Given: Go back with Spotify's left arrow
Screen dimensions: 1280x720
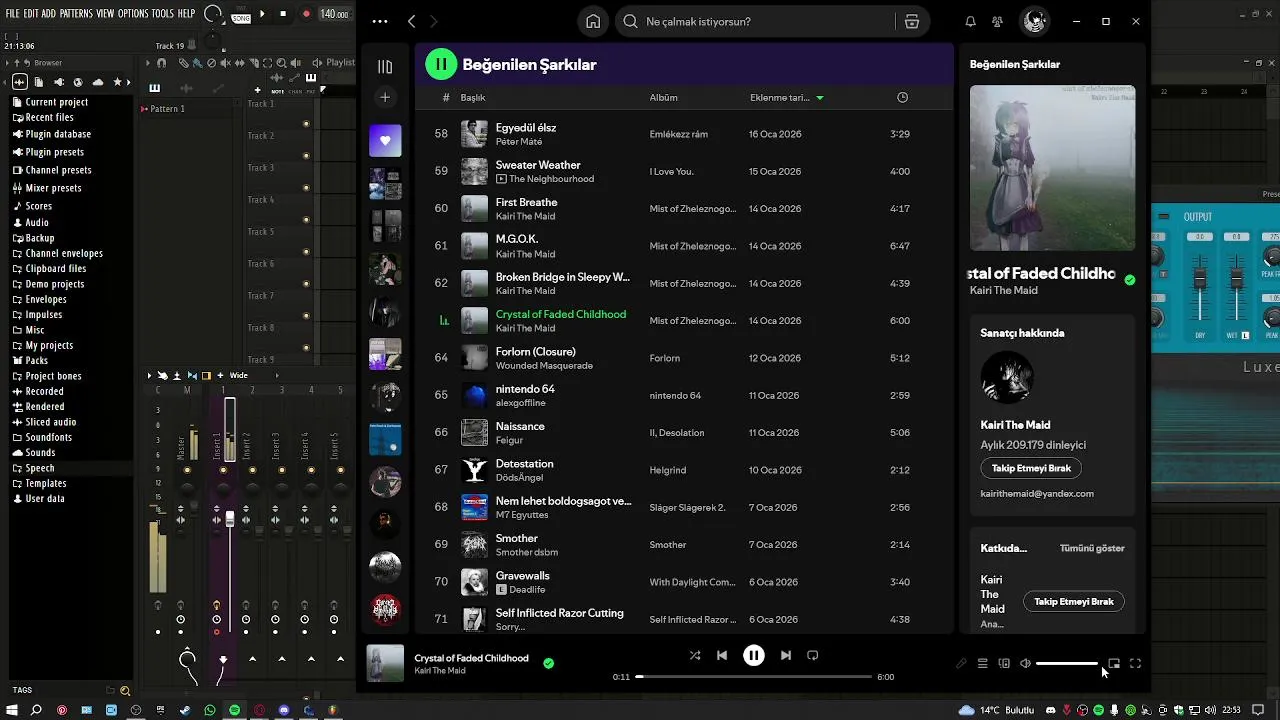Looking at the screenshot, I should point(412,21).
